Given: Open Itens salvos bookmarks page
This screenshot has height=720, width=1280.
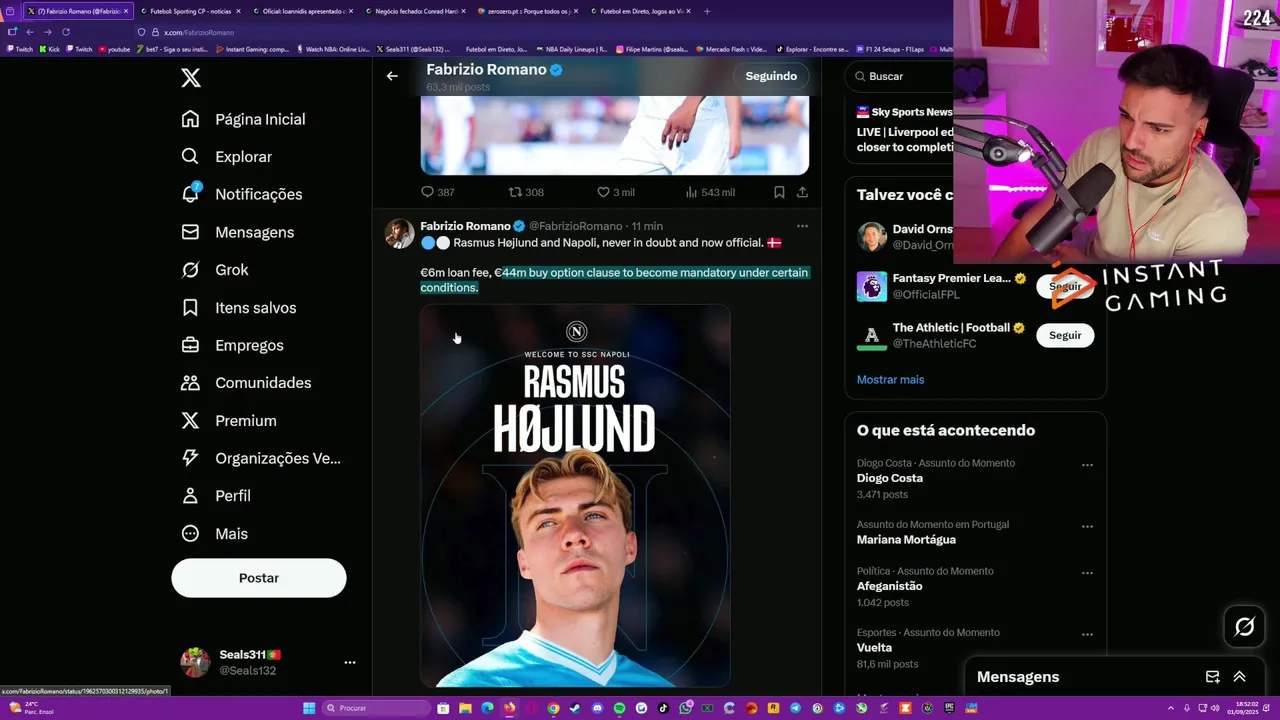Looking at the screenshot, I should click(238, 308).
